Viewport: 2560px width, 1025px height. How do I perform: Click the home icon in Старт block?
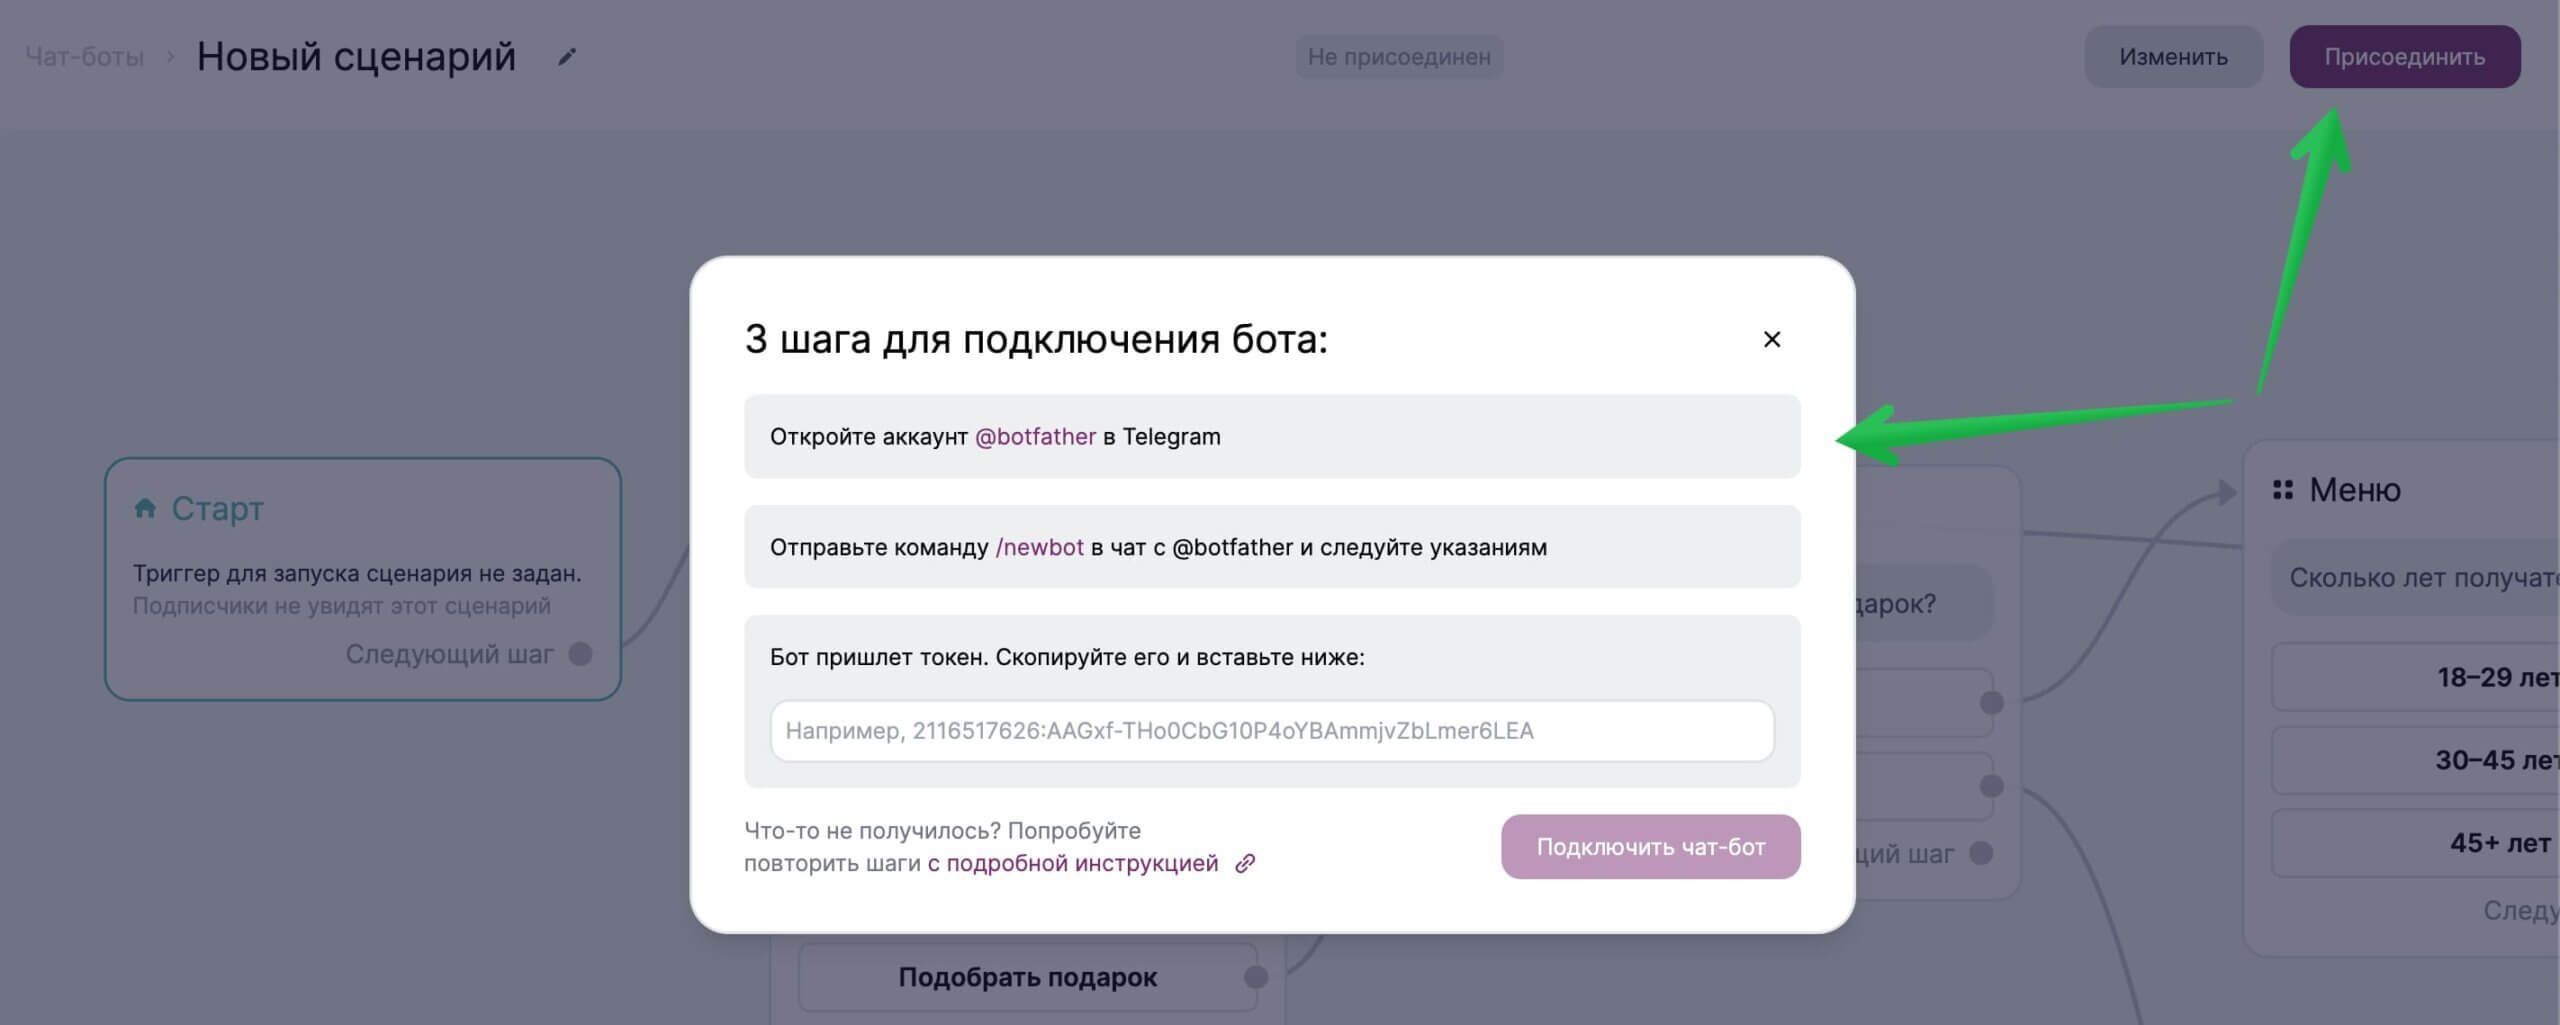[x=145, y=508]
